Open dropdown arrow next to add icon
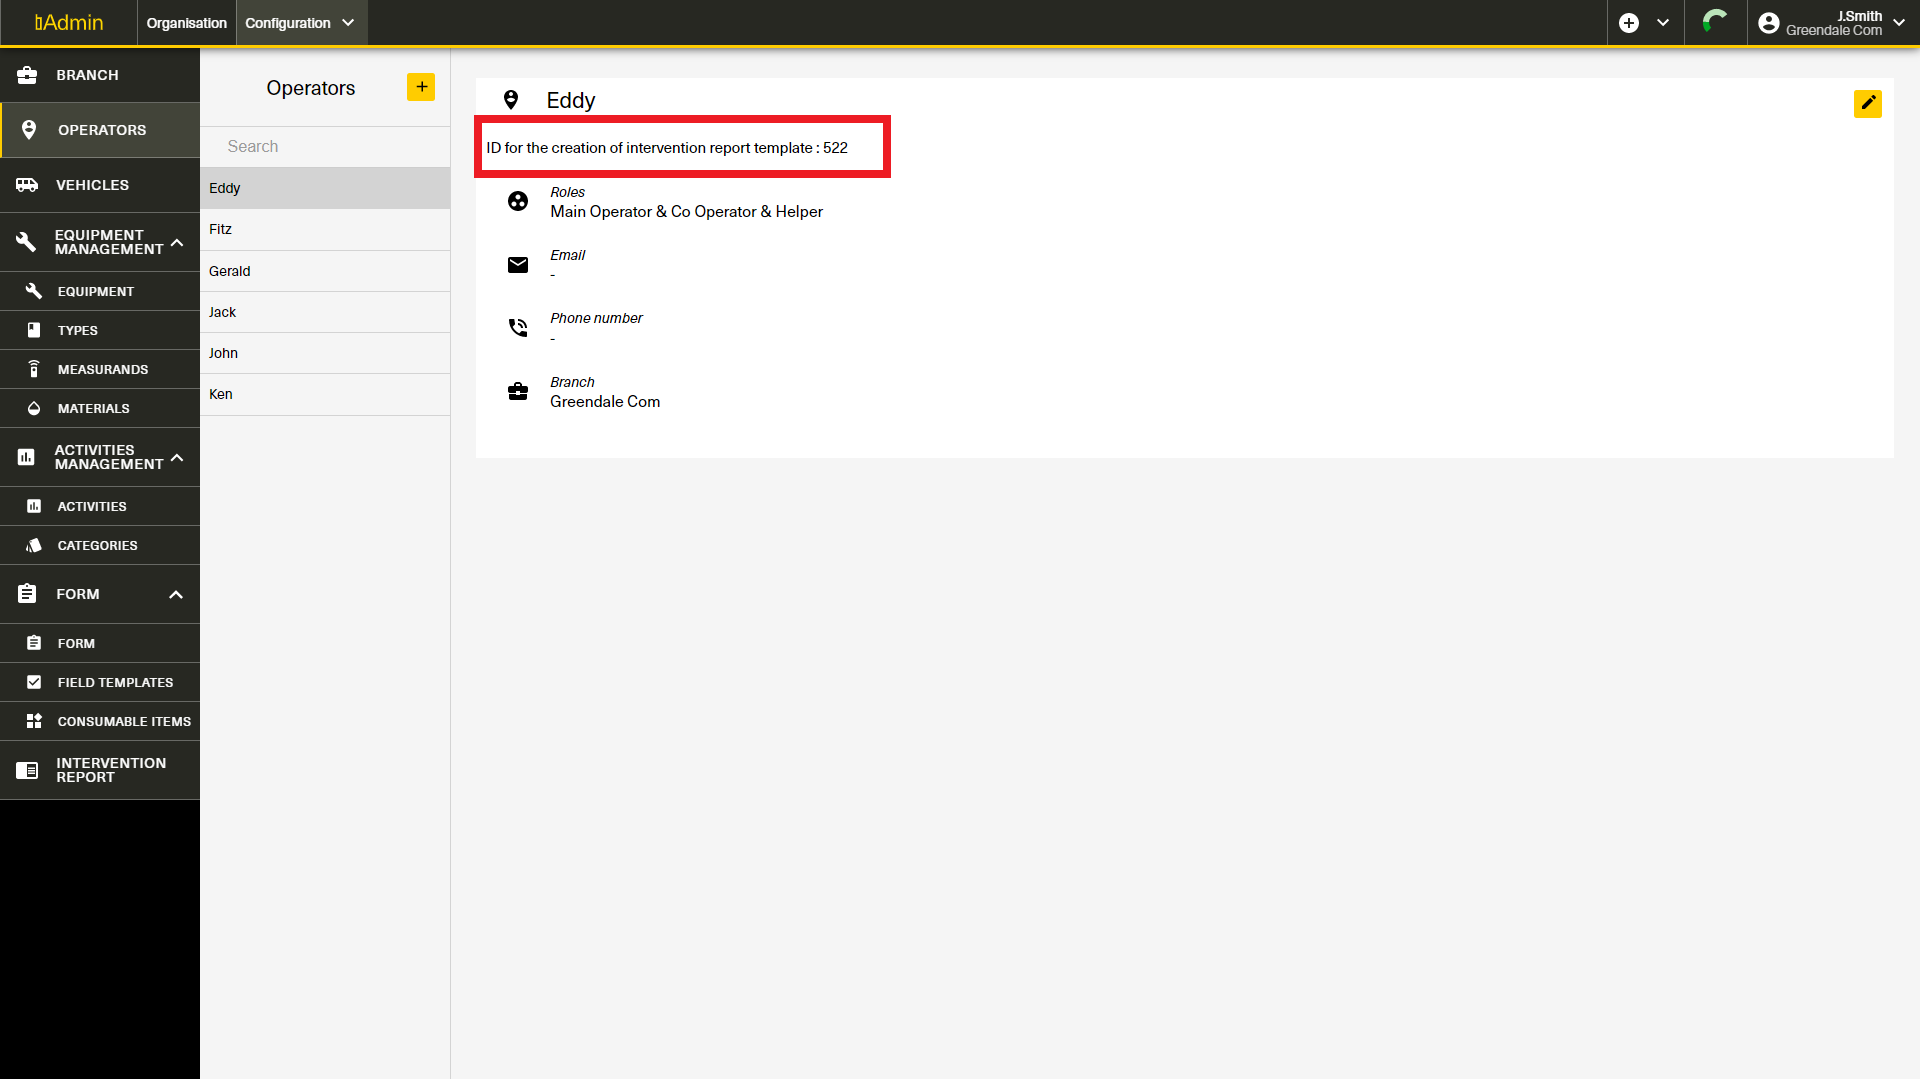Viewport: 1920px width, 1079px height. pyautogui.click(x=1663, y=23)
